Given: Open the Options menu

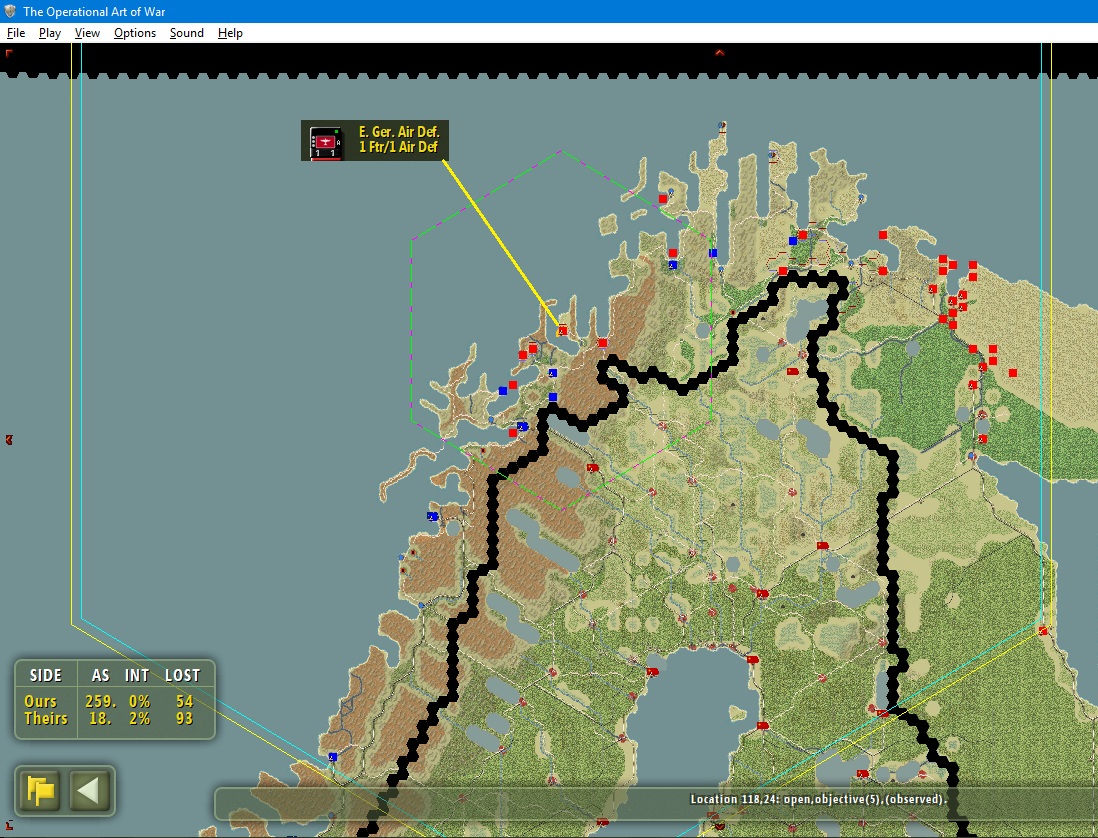Looking at the screenshot, I should [x=134, y=33].
